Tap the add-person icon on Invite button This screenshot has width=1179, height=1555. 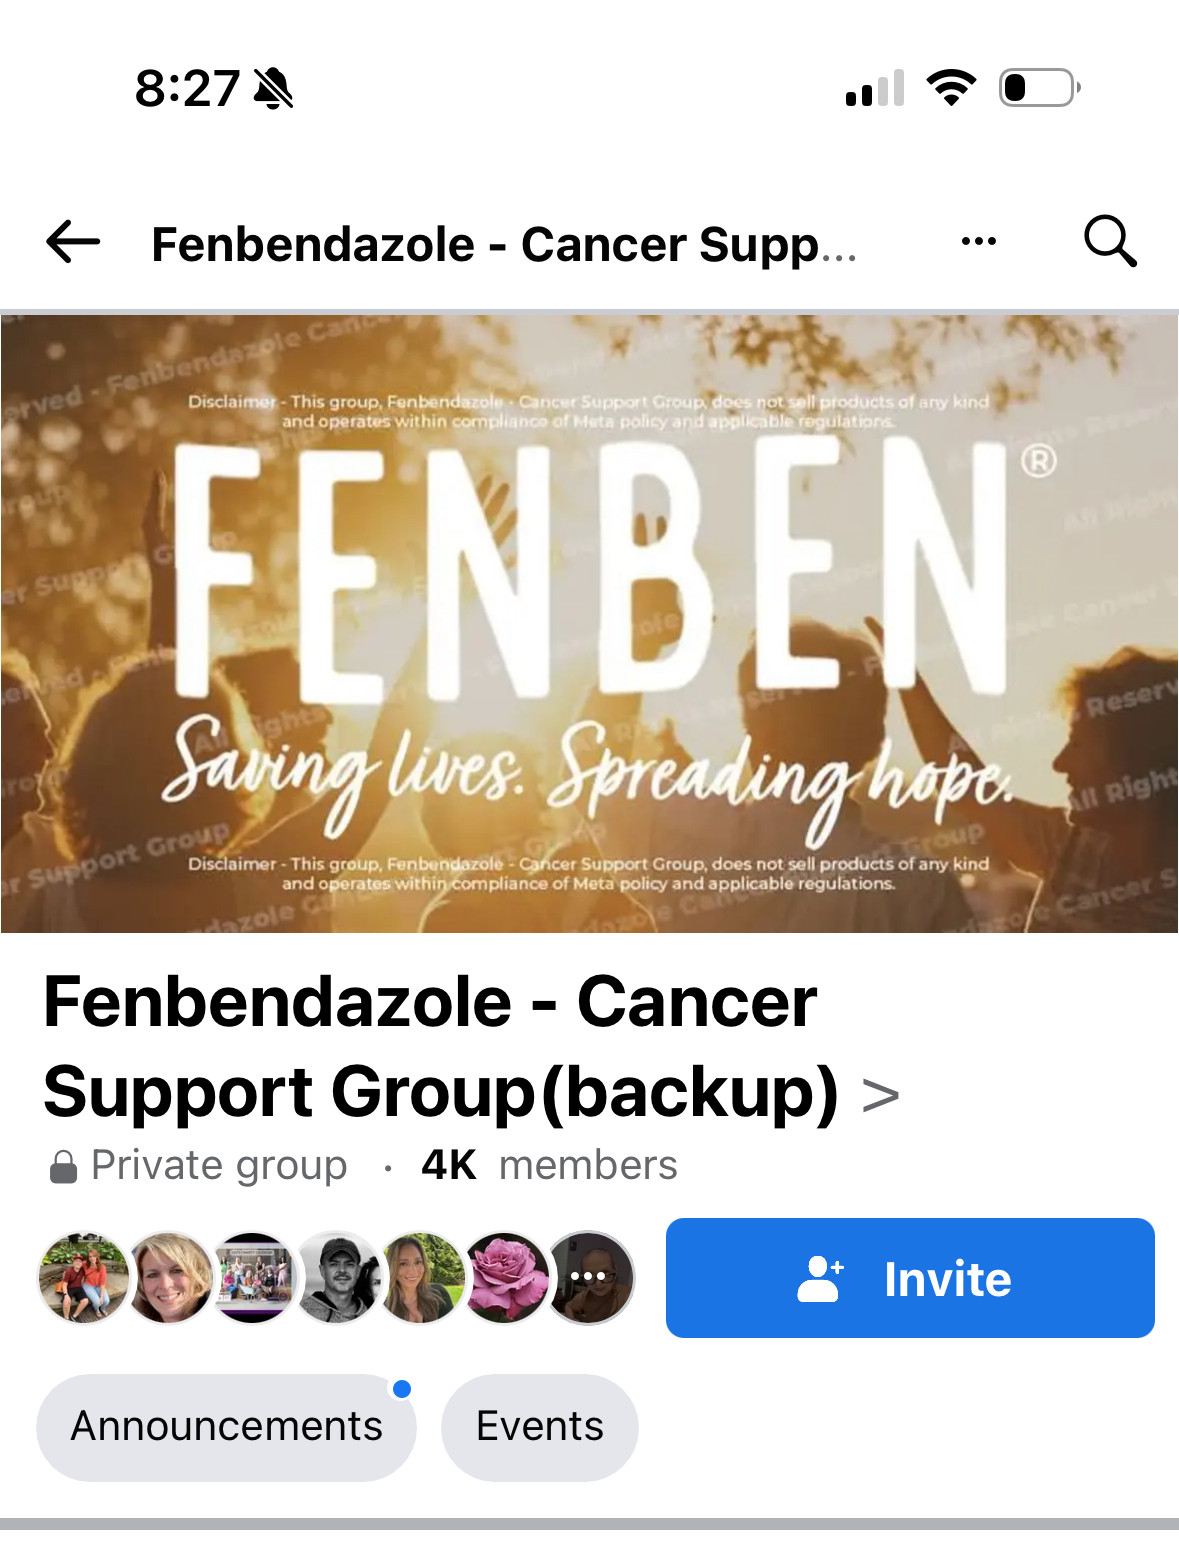pyautogui.click(x=820, y=1279)
